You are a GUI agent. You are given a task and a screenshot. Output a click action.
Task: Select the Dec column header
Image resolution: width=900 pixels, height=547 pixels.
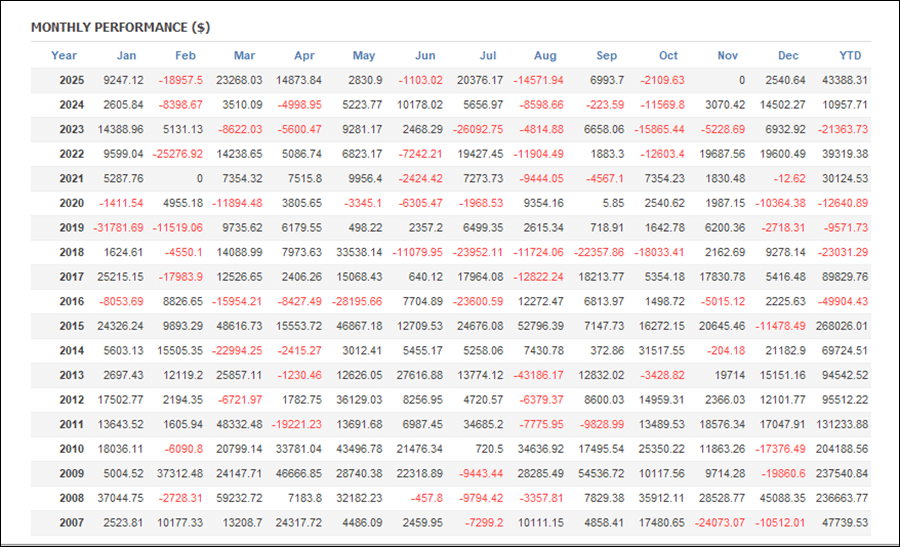pos(789,56)
